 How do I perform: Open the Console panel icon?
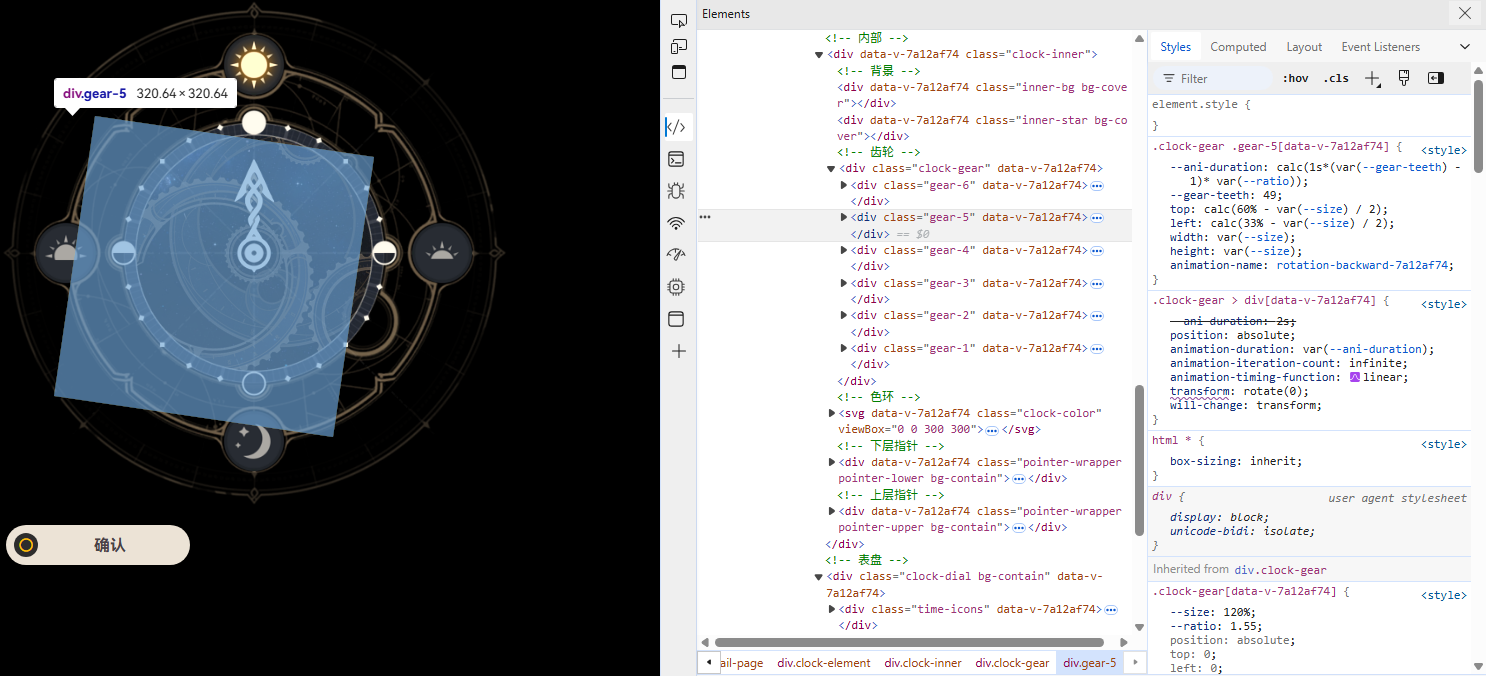677,159
